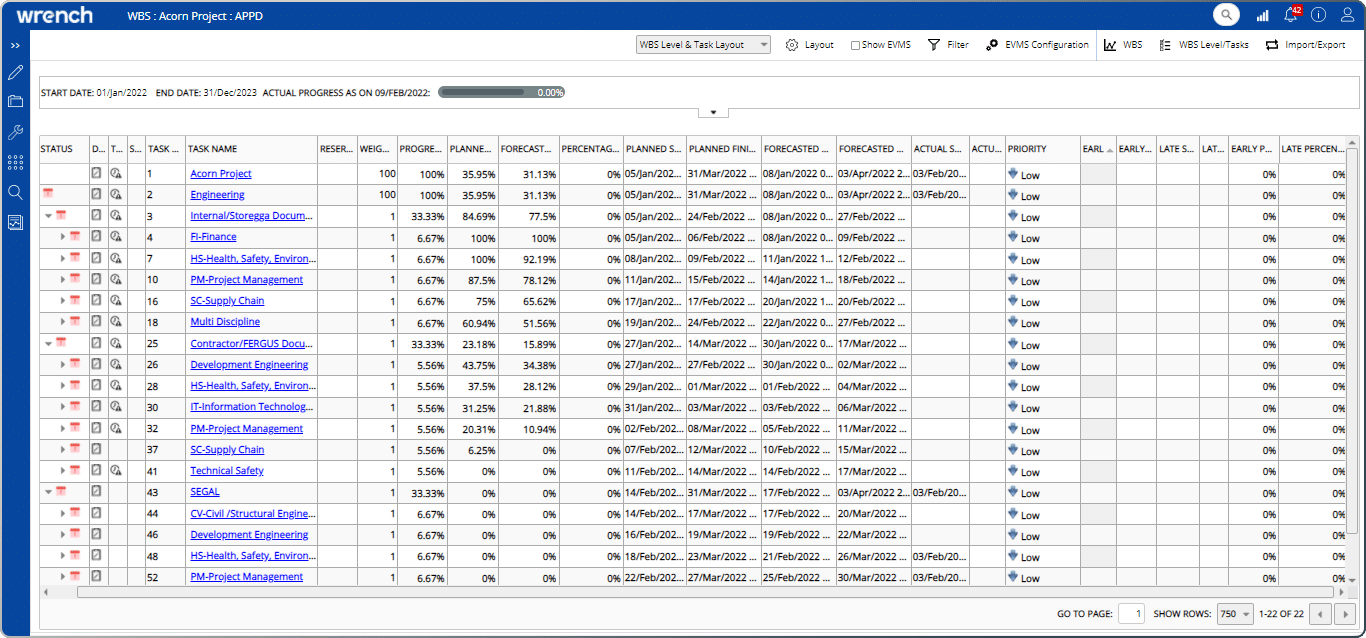Open the Filter funnel option
This screenshot has height=638, width=1366.
(948, 45)
